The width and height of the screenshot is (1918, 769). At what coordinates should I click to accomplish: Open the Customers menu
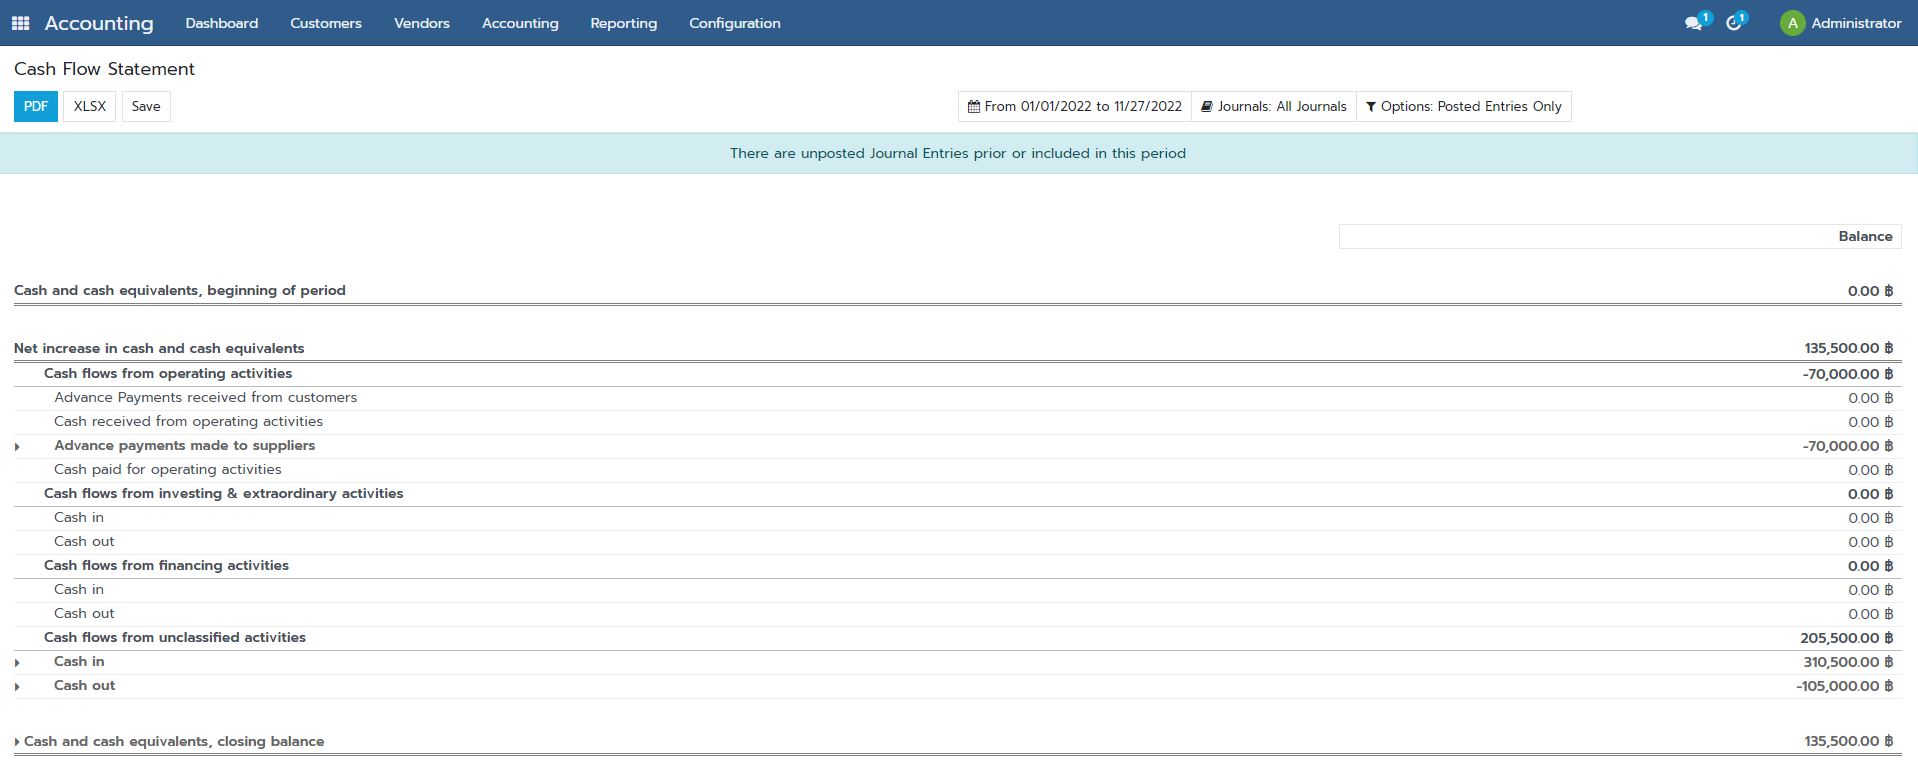(x=326, y=23)
